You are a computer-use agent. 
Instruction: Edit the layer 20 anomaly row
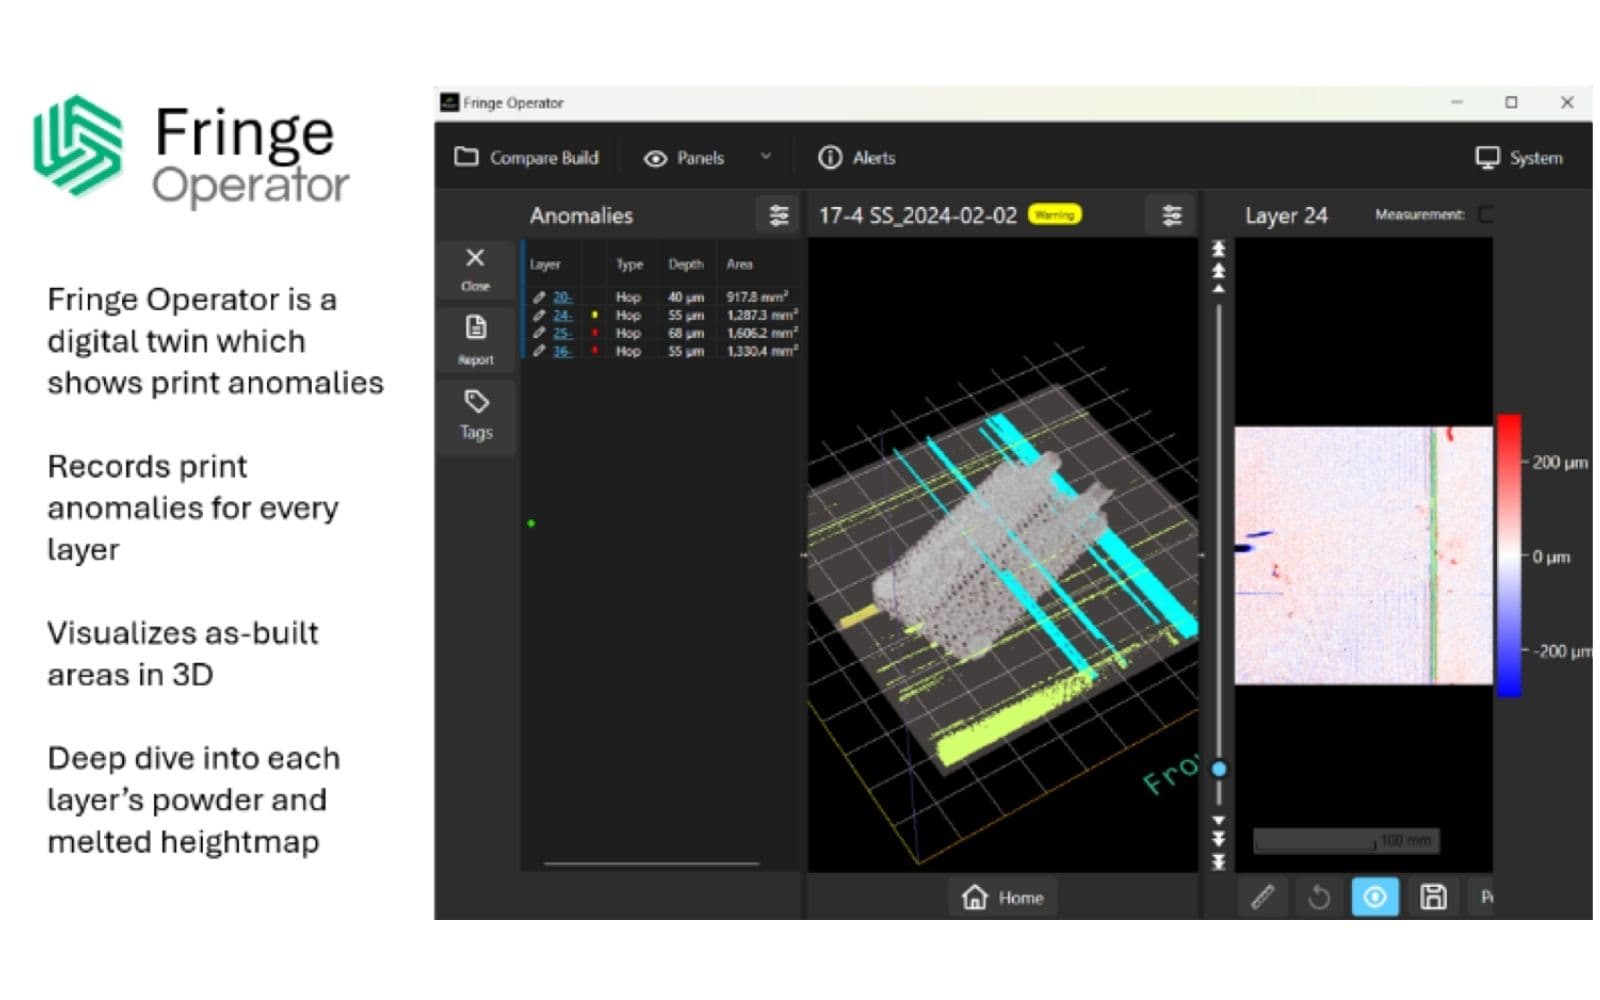[539, 297]
